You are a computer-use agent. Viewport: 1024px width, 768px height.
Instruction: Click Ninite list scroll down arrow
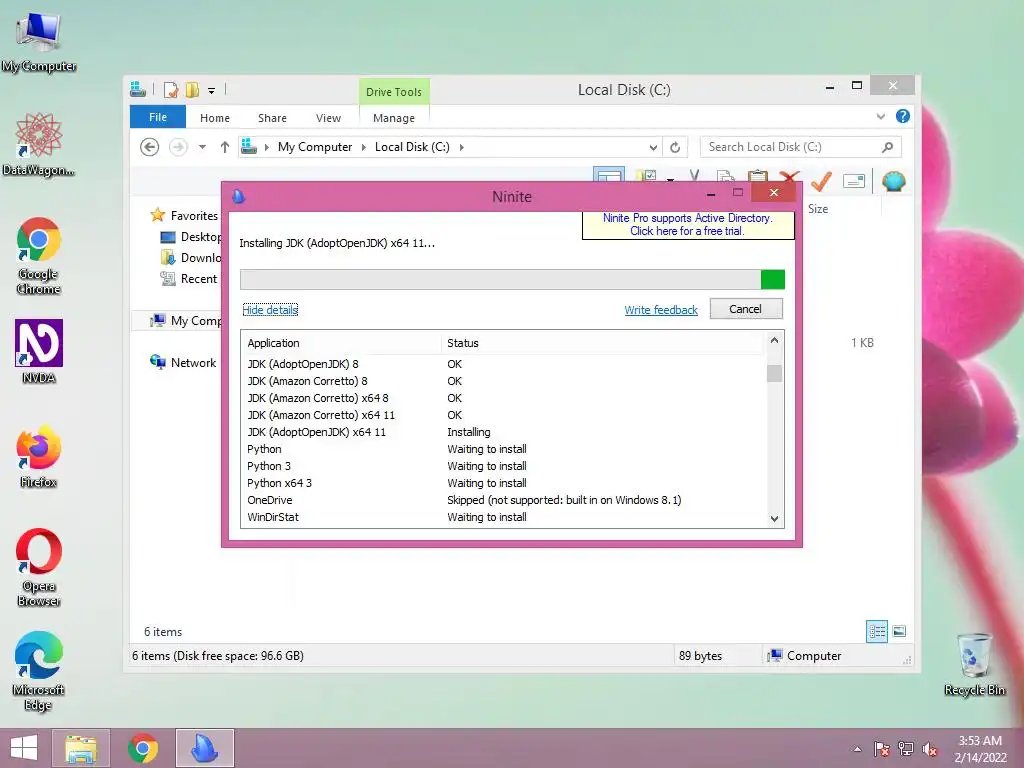775,519
